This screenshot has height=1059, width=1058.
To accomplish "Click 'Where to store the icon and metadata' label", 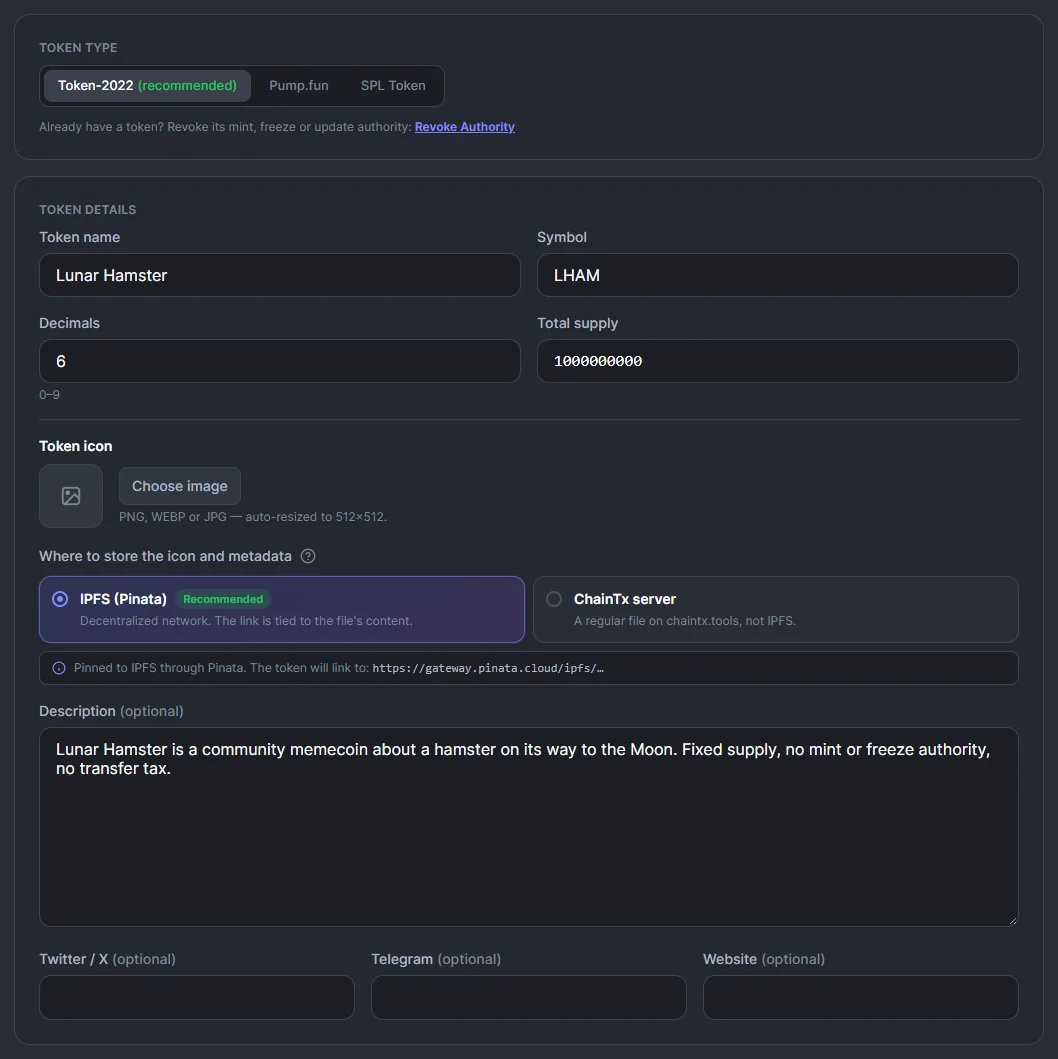I will [165, 556].
